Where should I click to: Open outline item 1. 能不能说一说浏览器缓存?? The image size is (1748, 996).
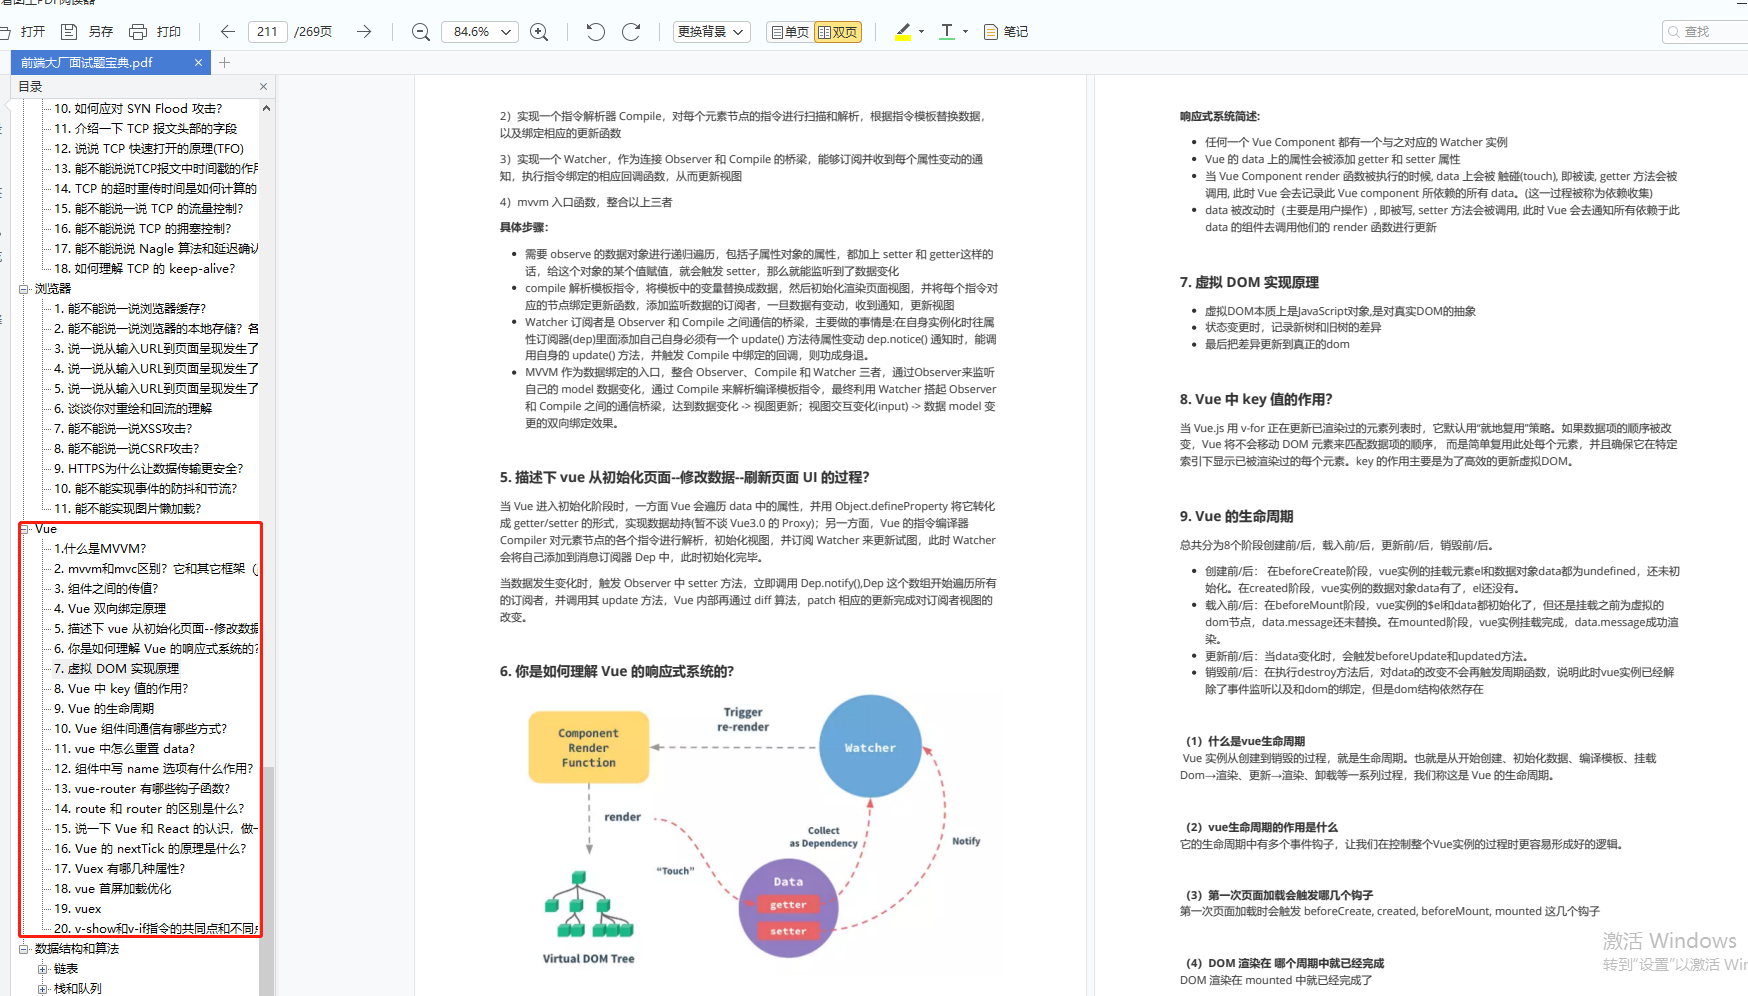coord(130,309)
